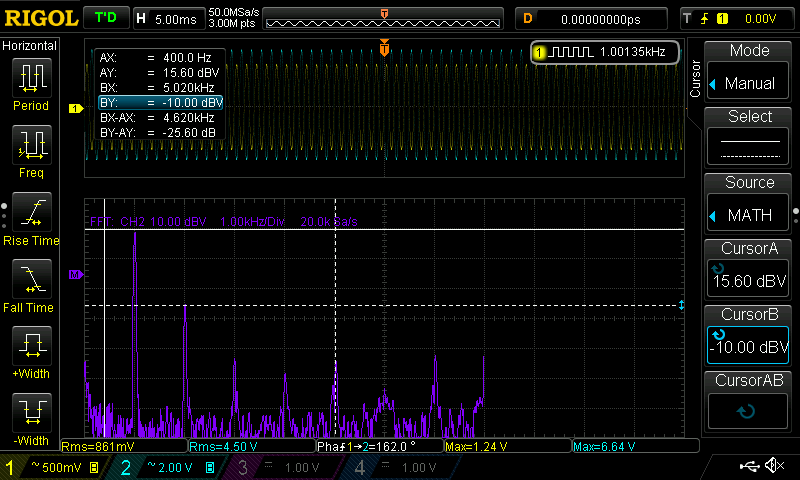Click the Horizontal menu title
Image resolution: width=800 pixels, height=480 pixels.
pos(30,46)
